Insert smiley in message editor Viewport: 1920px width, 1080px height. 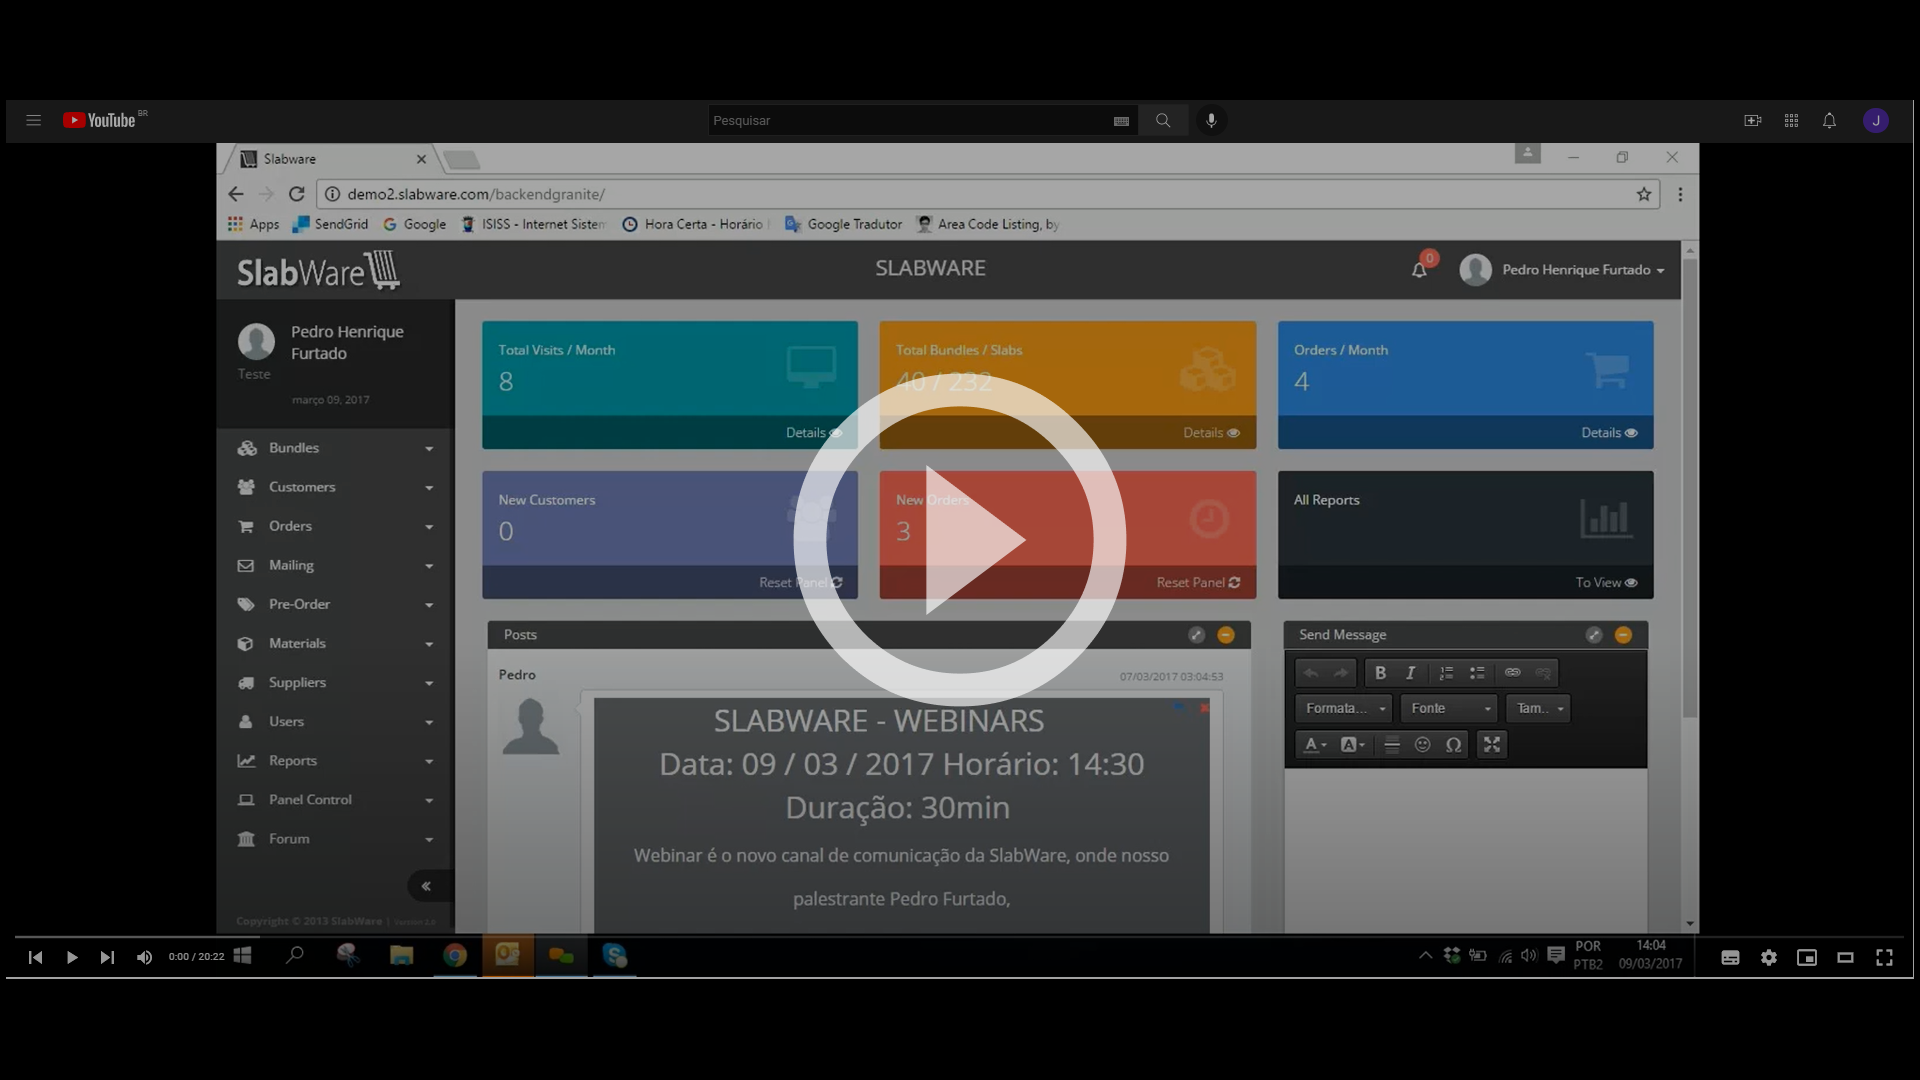coord(1422,745)
